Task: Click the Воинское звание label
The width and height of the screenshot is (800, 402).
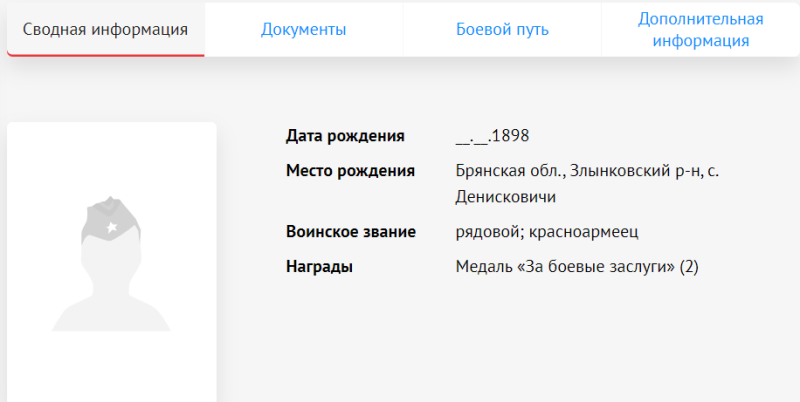Action: tap(350, 232)
